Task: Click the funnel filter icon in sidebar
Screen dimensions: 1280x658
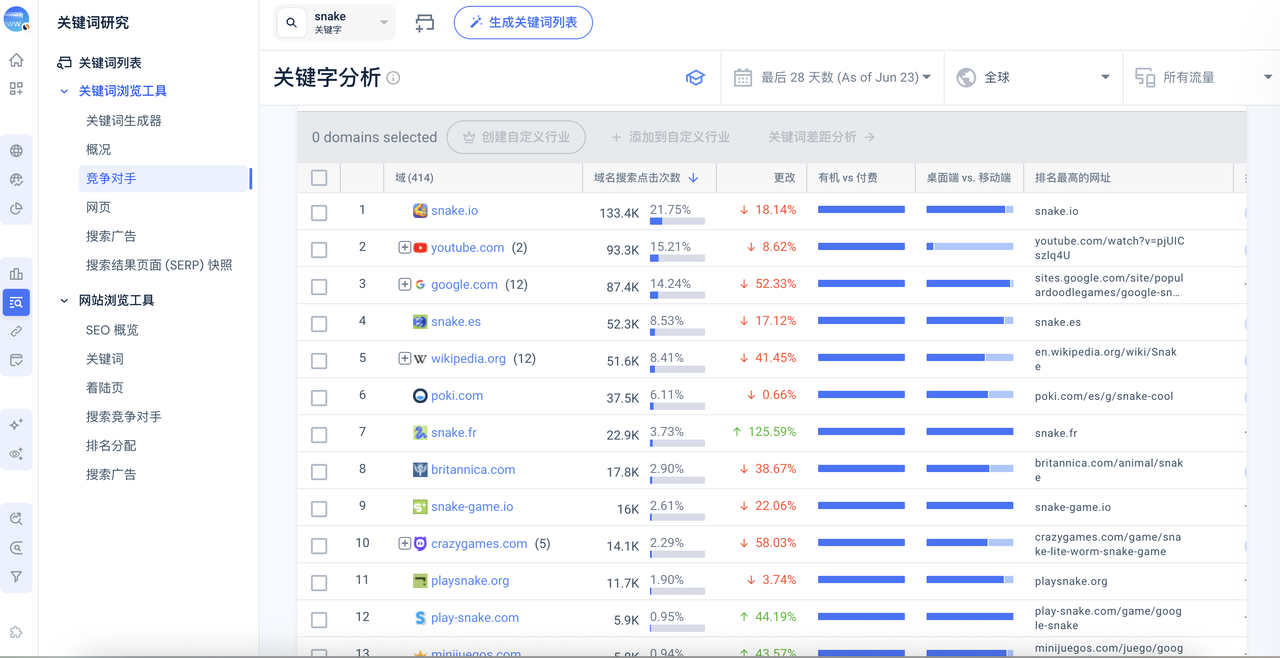Action: pos(16,577)
